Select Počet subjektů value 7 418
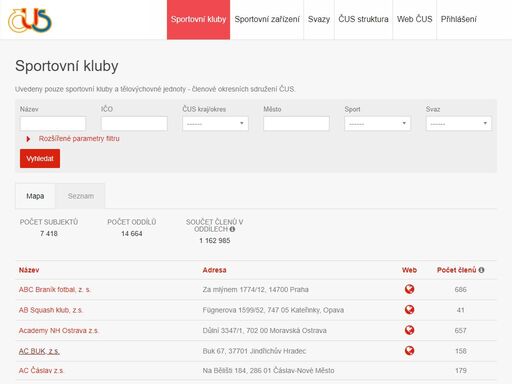This screenshot has height=384, width=512. [49, 234]
